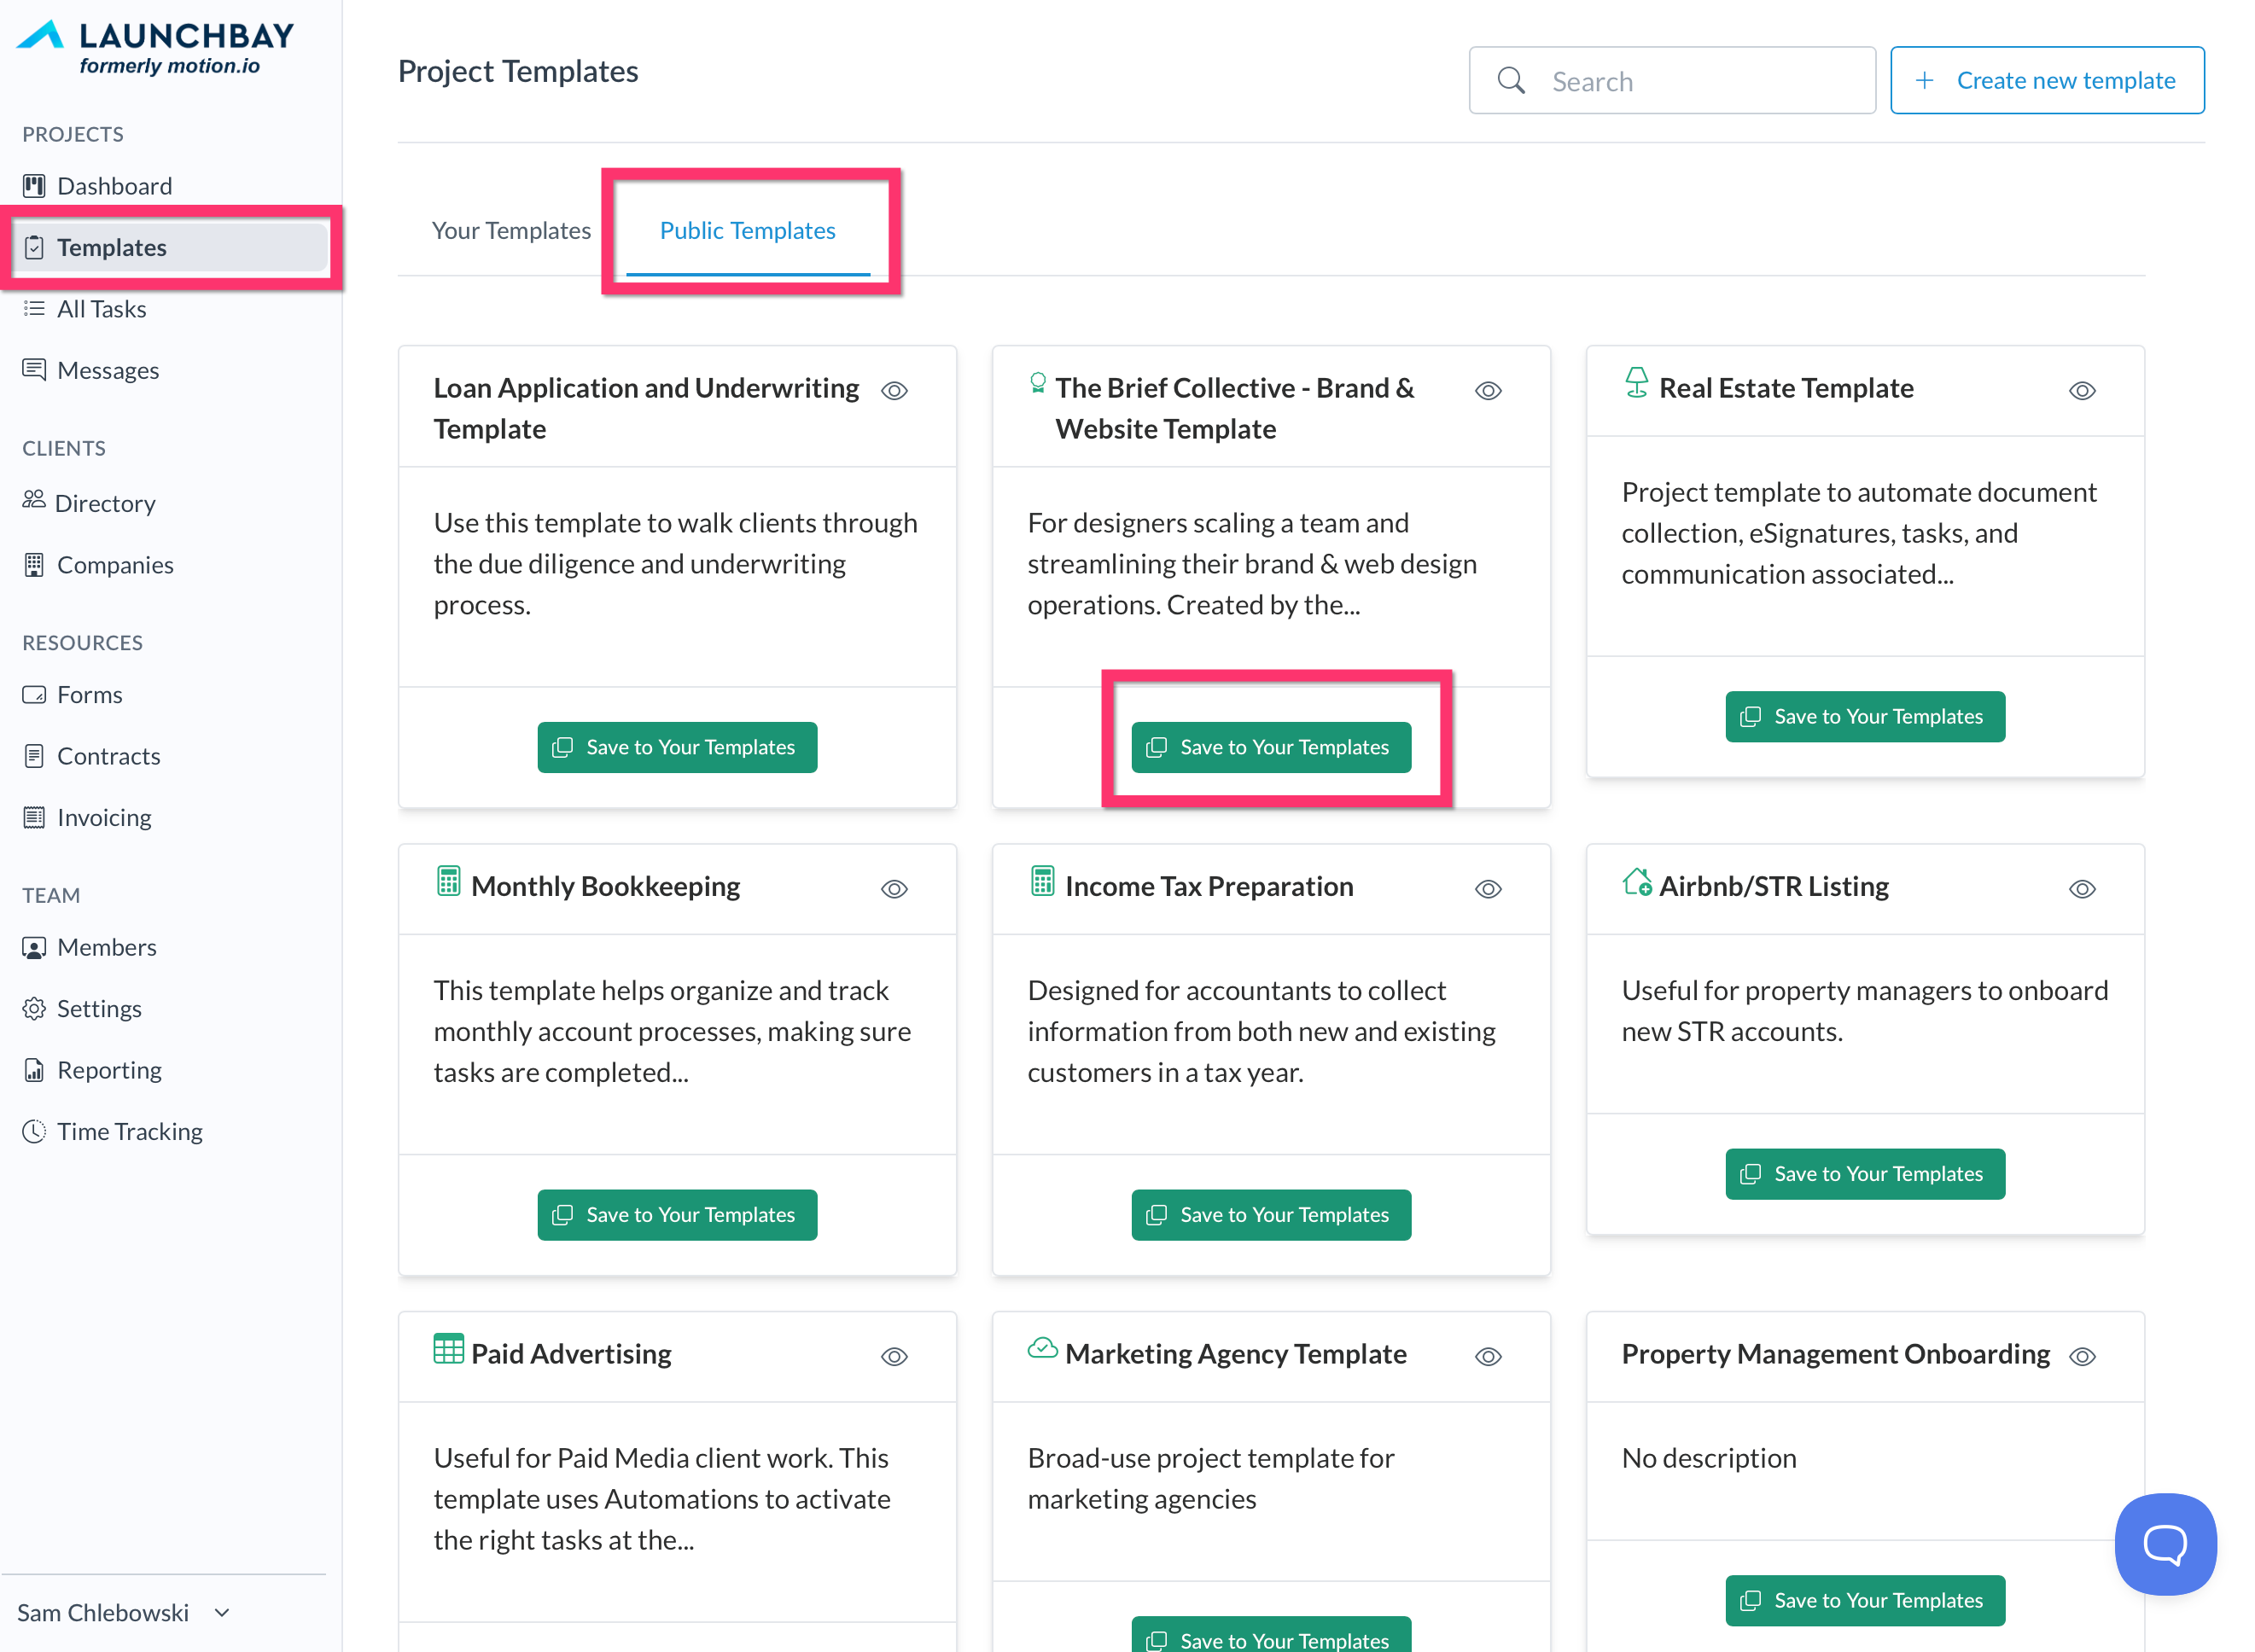Select the Public Templates tab
This screenshot has height=1652, width=2255.
coord(747,231)
